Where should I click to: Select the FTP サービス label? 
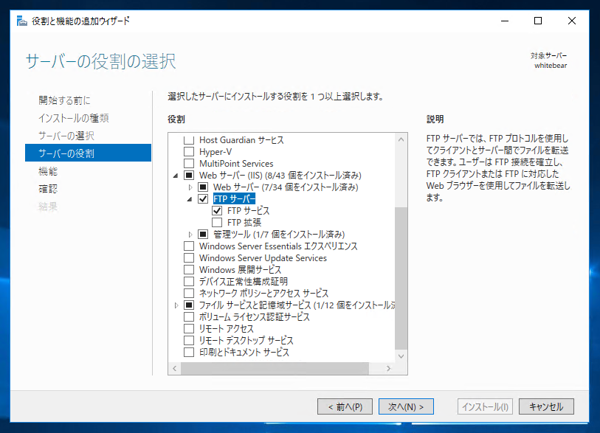pos(248,211)
